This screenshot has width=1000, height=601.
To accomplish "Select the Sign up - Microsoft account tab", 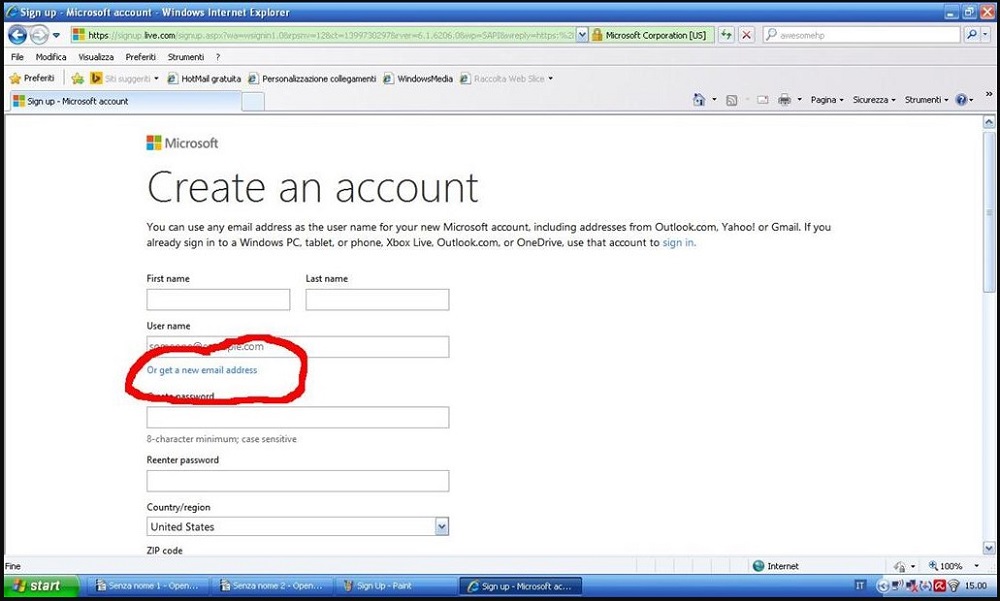I will point(125,101).
